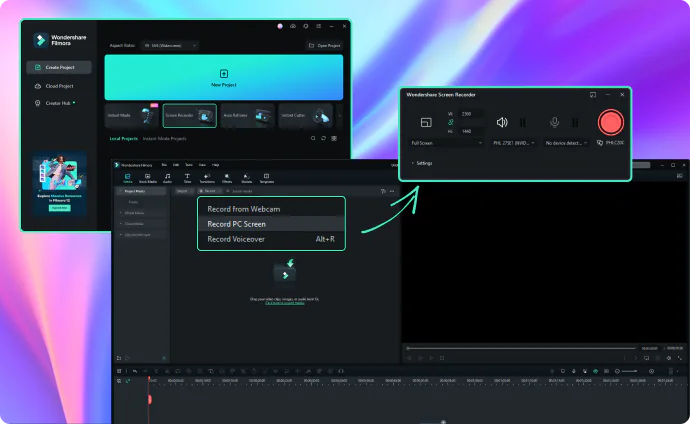This screenshot has height=424, width=690.
Task: Open the Full Screen capture mode dropdown
Action: [x=446, y=143]
